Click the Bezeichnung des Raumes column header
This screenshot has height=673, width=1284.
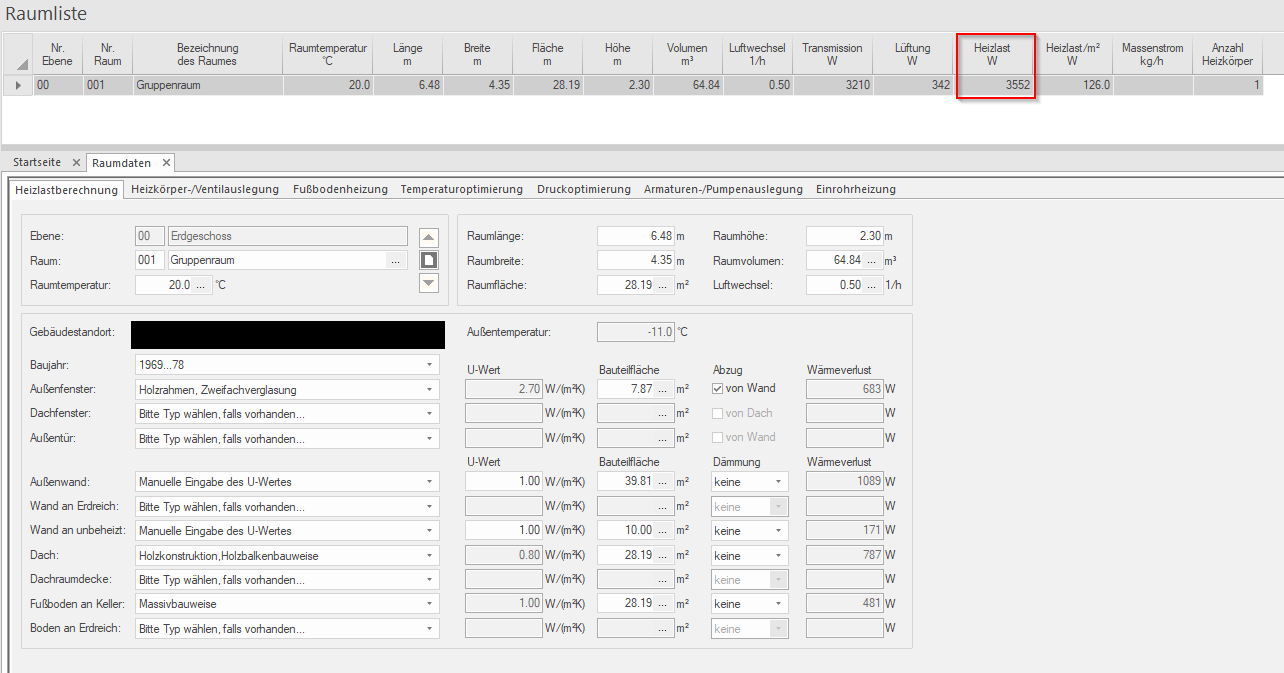(x=207, y=54)
